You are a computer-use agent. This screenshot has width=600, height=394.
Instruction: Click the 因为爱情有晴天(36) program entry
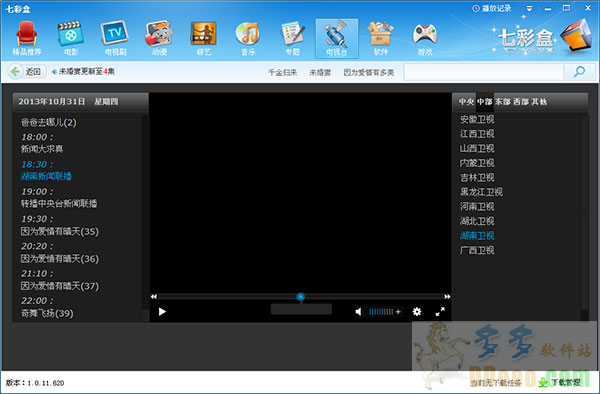(x=60, y=259)
